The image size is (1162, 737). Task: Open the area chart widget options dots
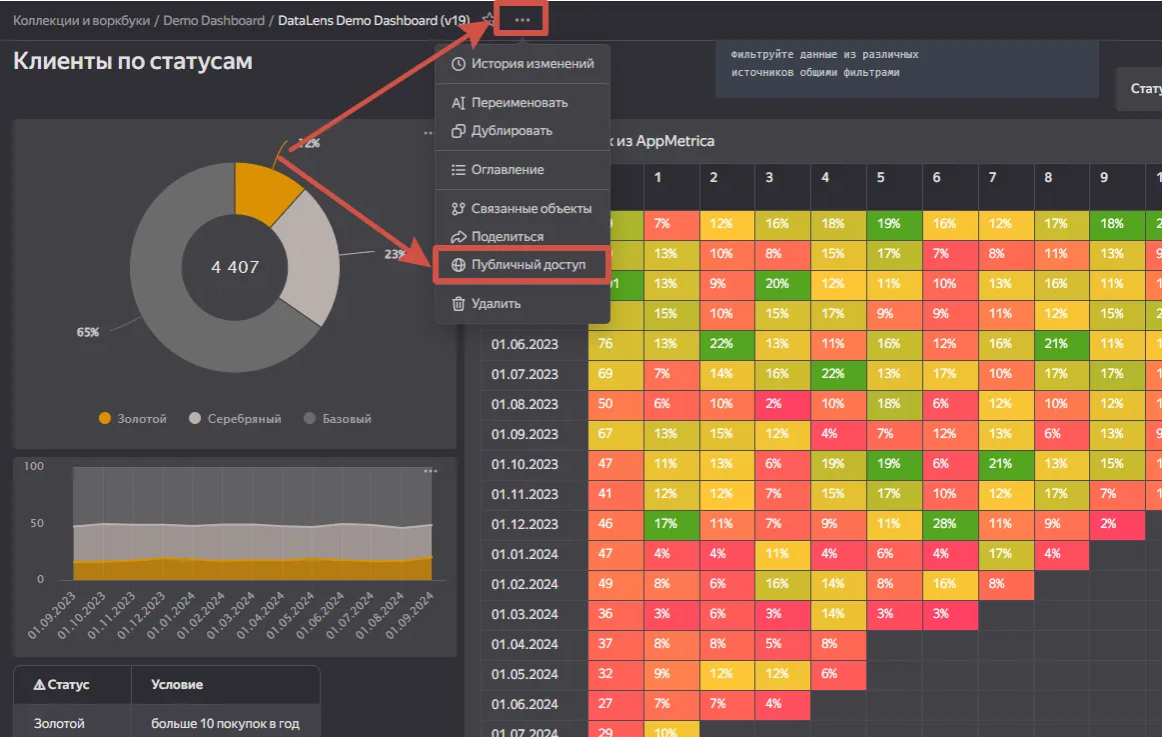(x=430, y=471)
